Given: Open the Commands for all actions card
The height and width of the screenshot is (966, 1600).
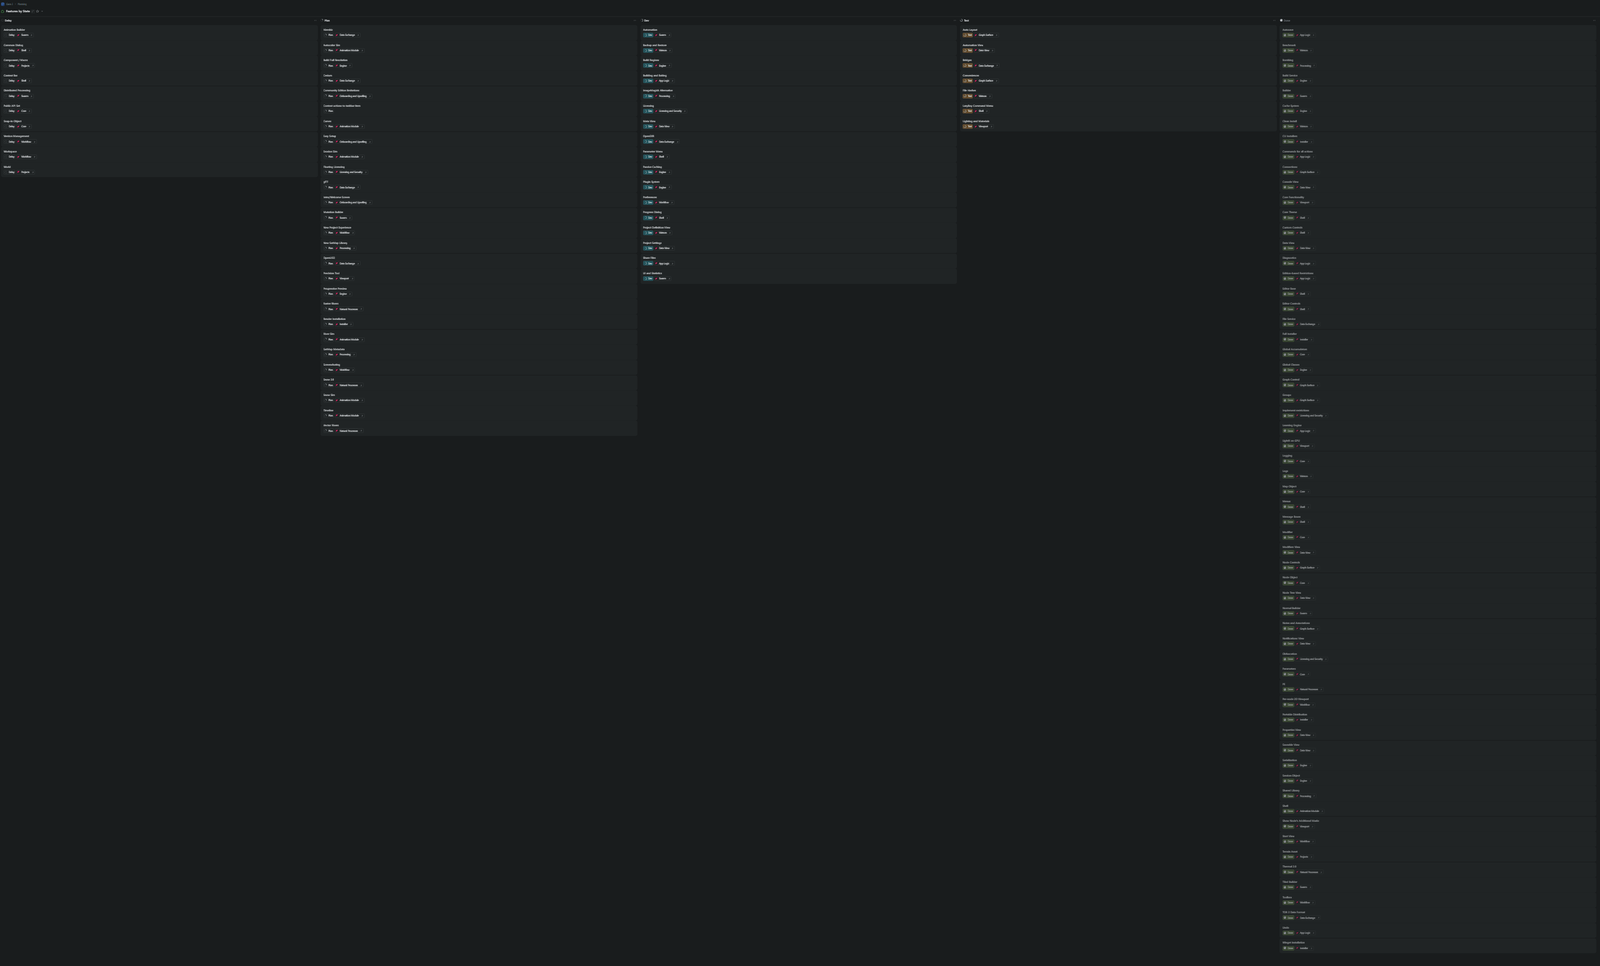Looking at the screenshot, I should point(1297,152).
